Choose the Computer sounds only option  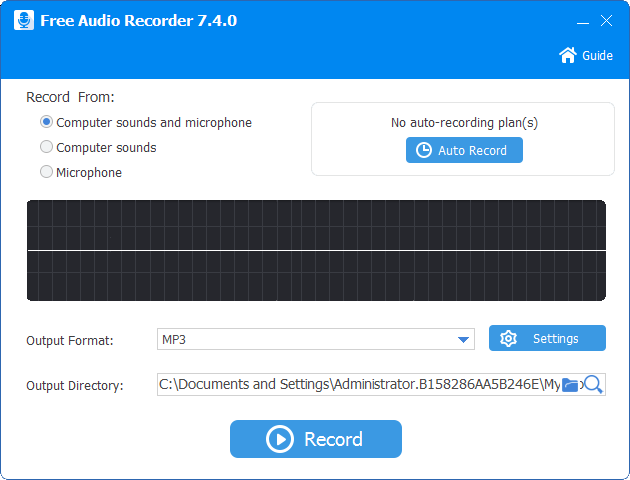(46, 147)
